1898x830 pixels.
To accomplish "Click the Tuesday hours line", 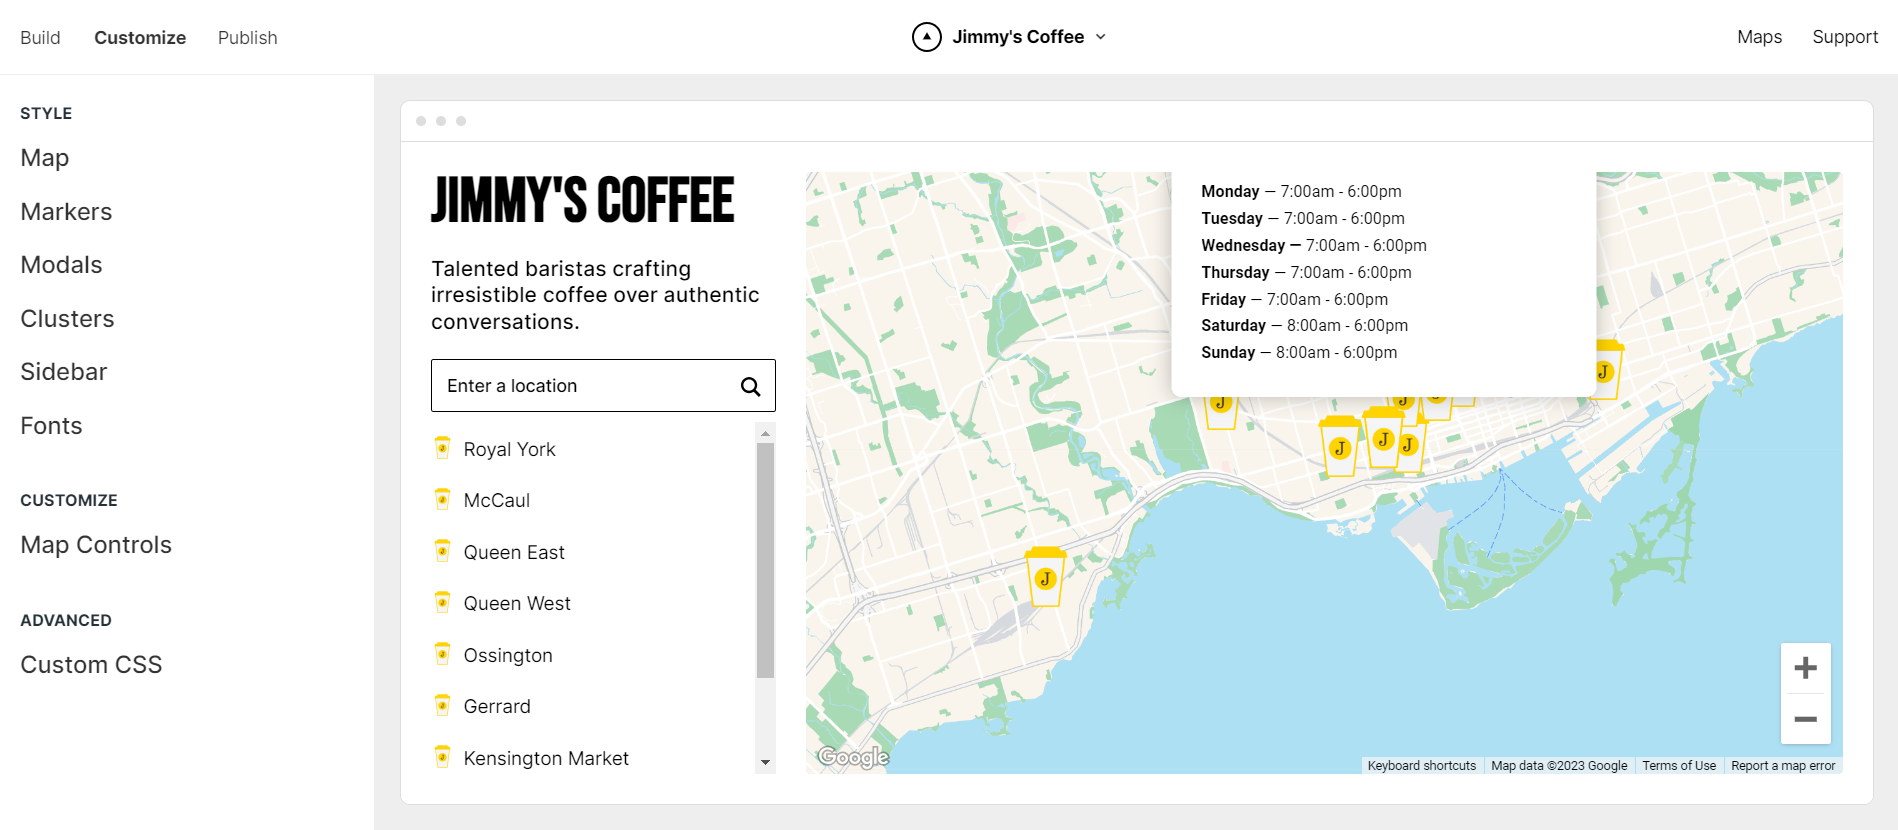I will (1303, 219).
